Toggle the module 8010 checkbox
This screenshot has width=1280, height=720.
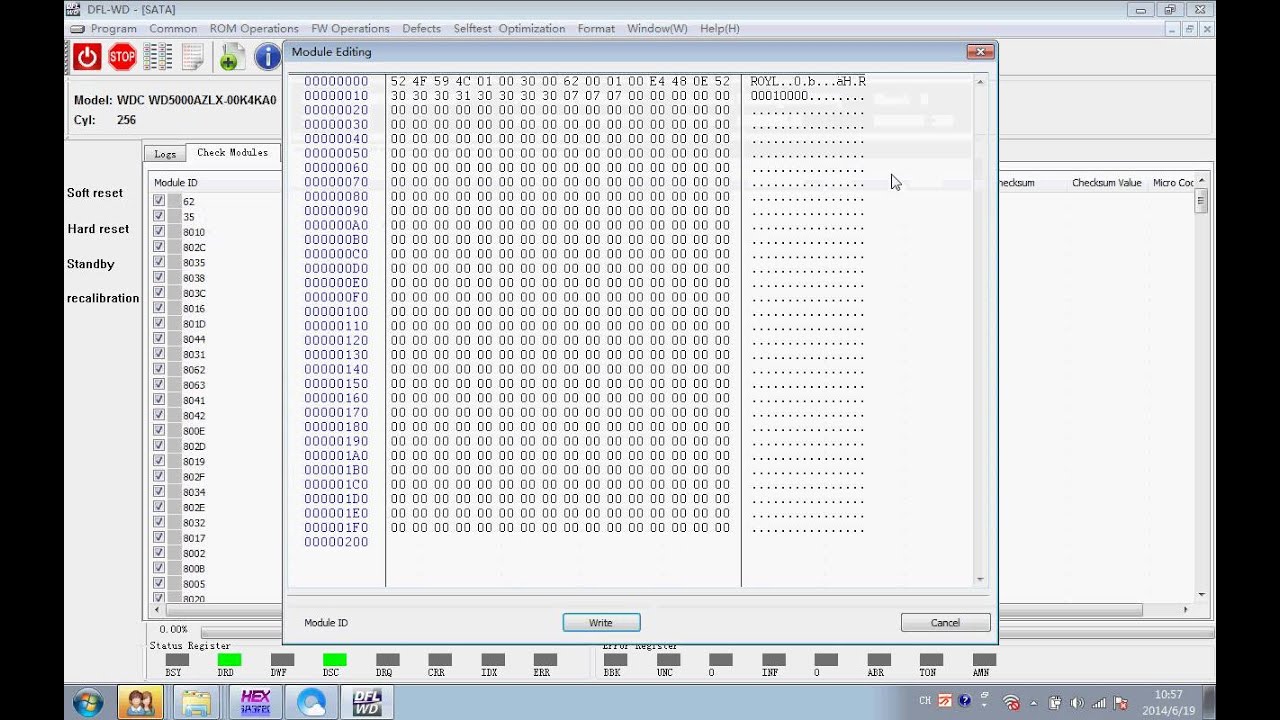pyautogui.click(x=159, y=231)
